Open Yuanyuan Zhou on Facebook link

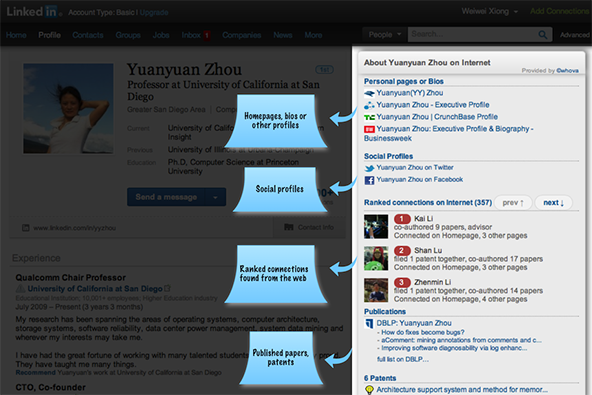point(419,180)
